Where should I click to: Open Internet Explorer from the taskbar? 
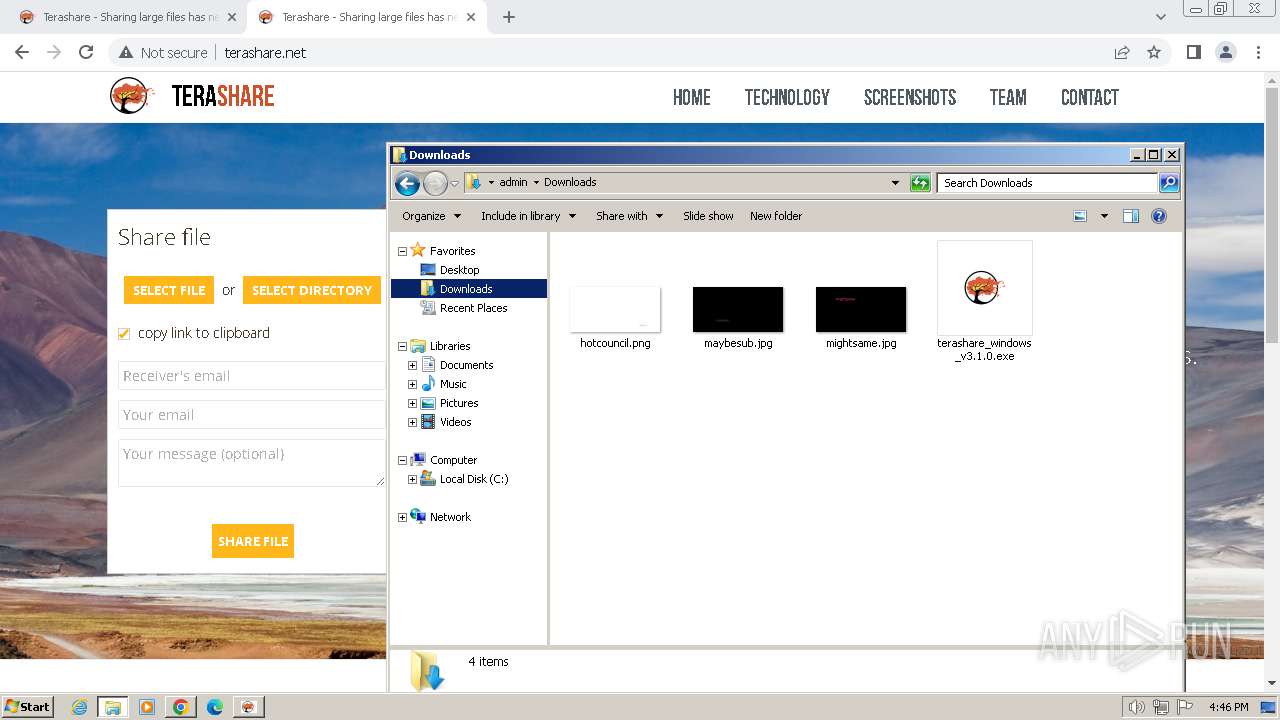(80, 707)
